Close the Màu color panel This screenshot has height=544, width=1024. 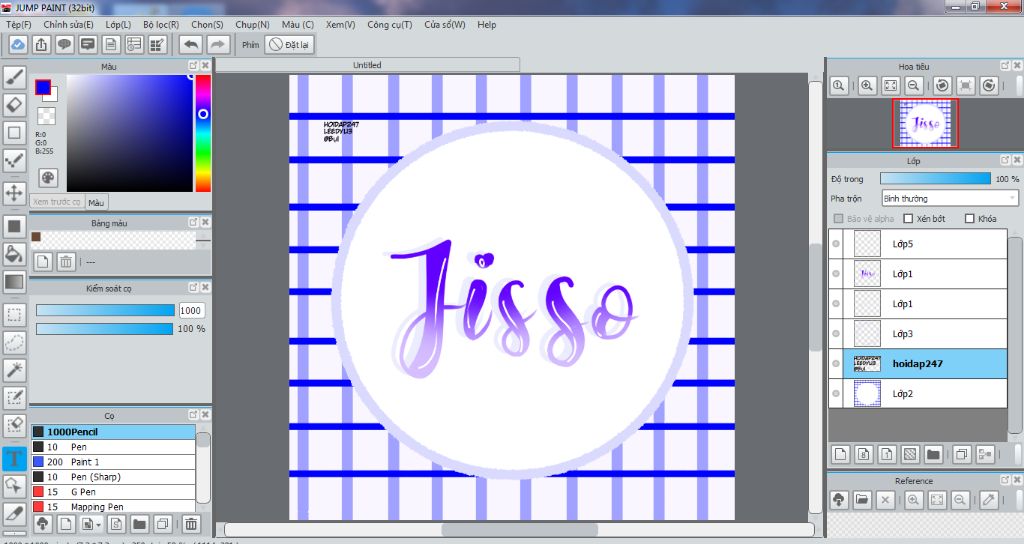(x=205, y=65)
